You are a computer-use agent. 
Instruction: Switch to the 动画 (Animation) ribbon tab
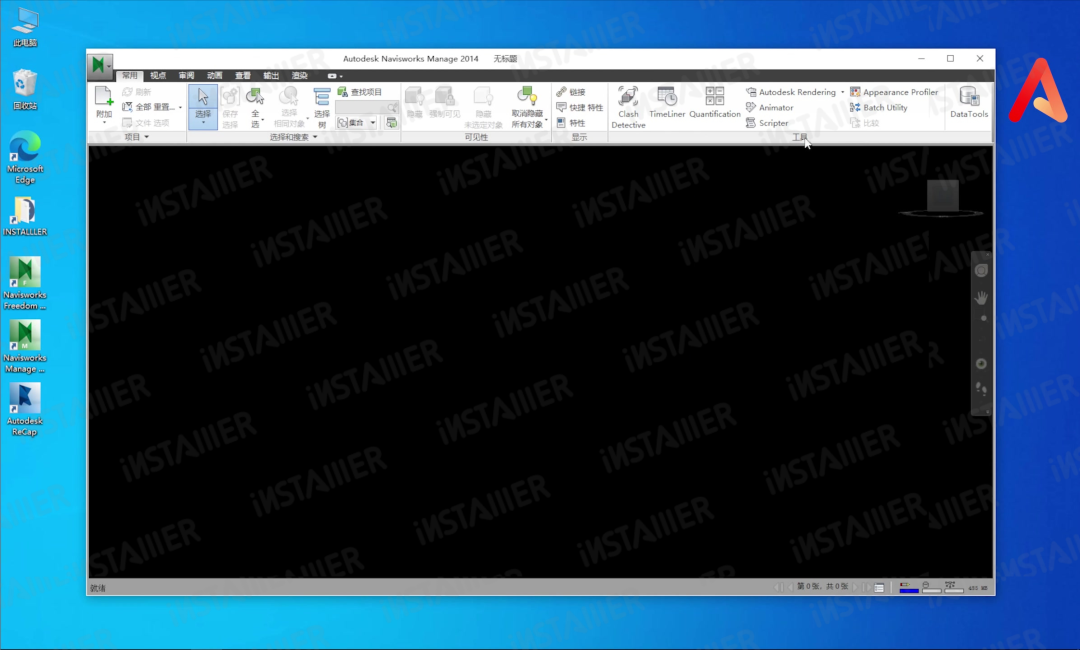click(x=214, y=75)
